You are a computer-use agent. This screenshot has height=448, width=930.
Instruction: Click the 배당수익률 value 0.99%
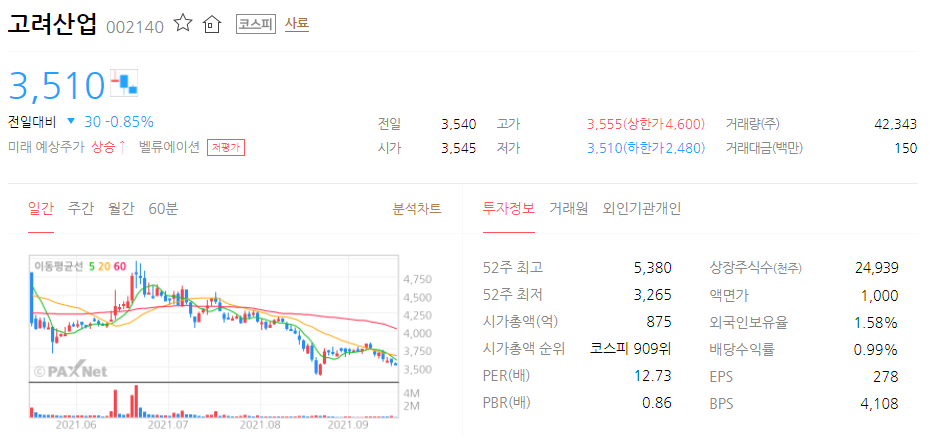[x=875, y=349]
